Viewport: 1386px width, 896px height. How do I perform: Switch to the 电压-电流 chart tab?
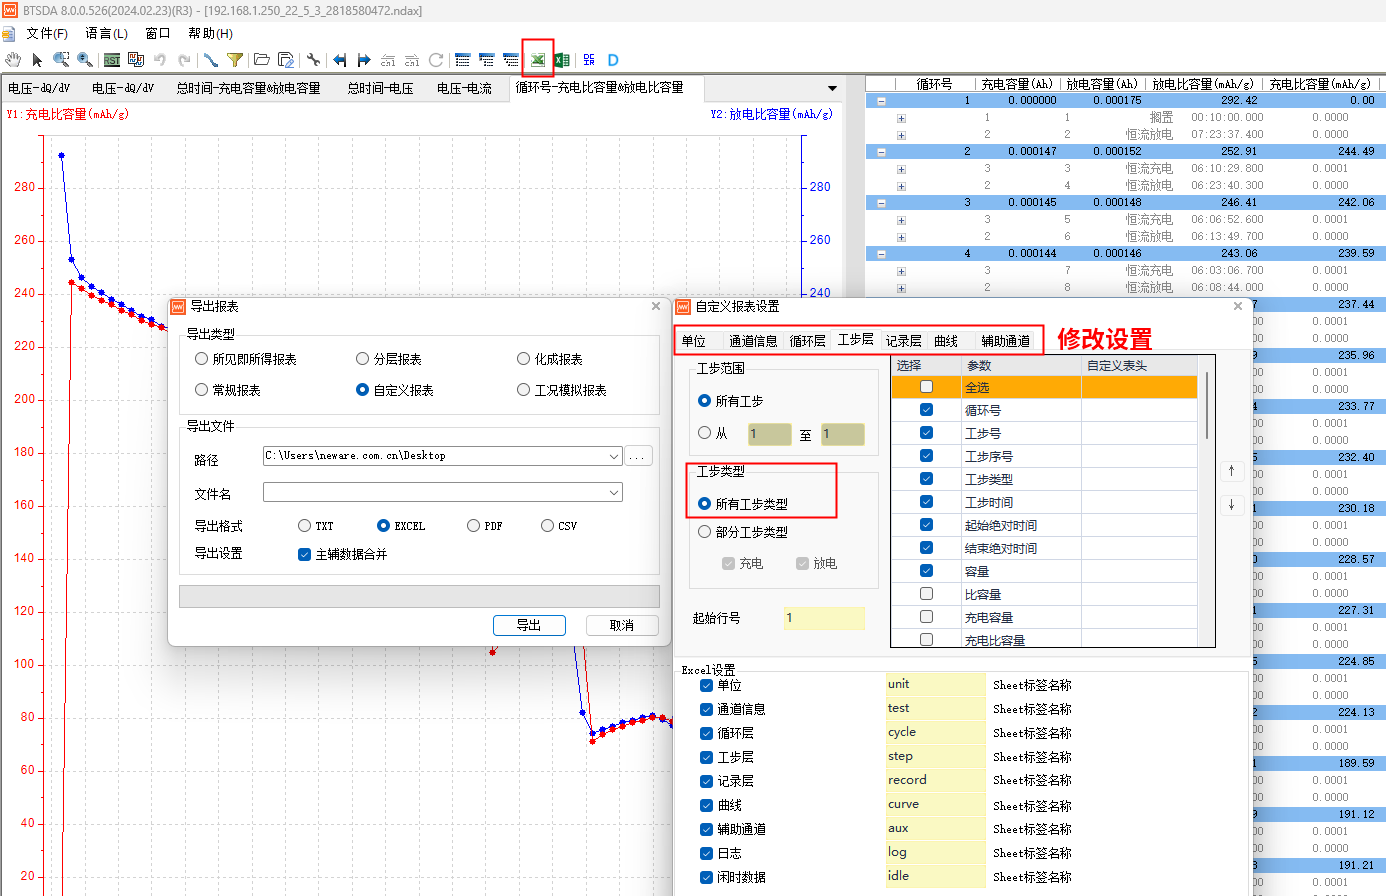(x=464, y=88)
